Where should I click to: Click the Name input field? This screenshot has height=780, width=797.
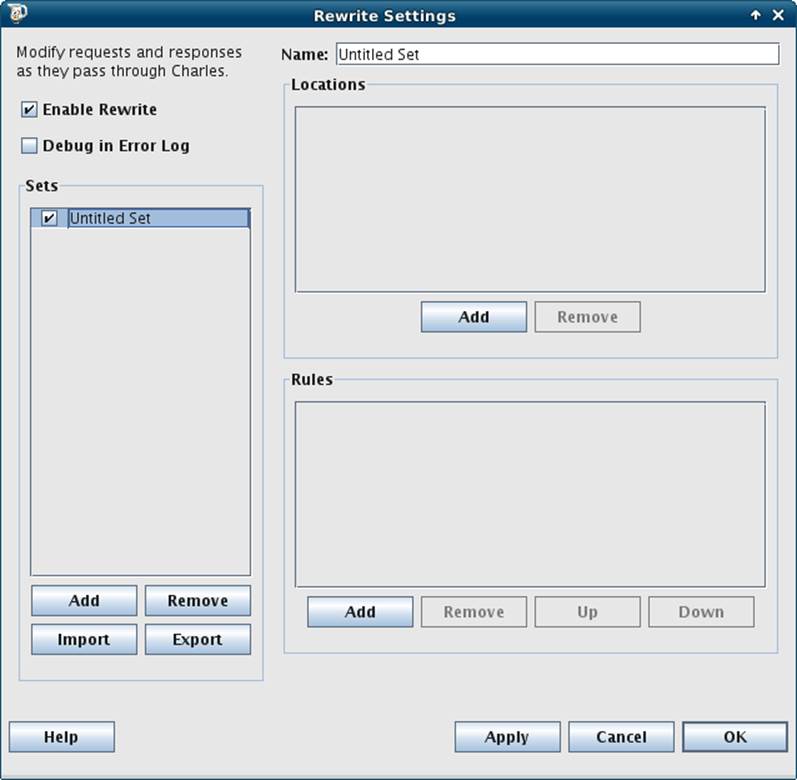click(x=557, y=54)
